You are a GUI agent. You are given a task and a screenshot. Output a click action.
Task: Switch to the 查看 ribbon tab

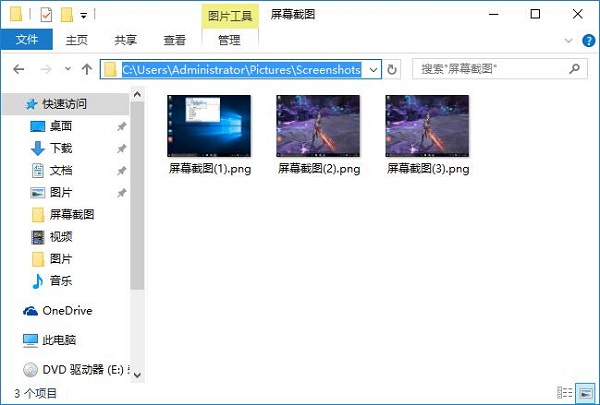[x=175, y=40]
